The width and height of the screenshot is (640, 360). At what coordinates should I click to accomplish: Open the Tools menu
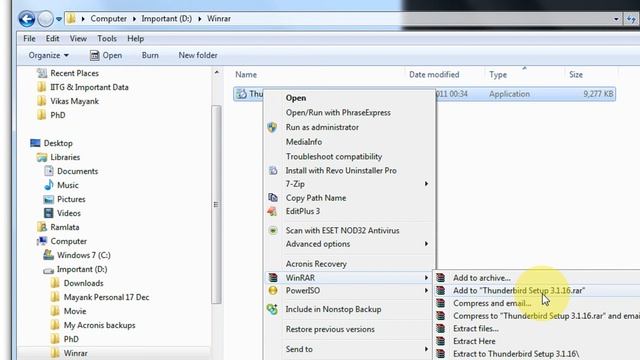point(107,39)
